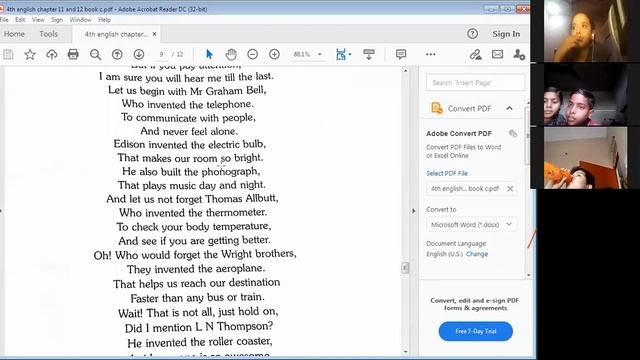Click the Change language link
The image size is (640, 360).
(477, 254)
